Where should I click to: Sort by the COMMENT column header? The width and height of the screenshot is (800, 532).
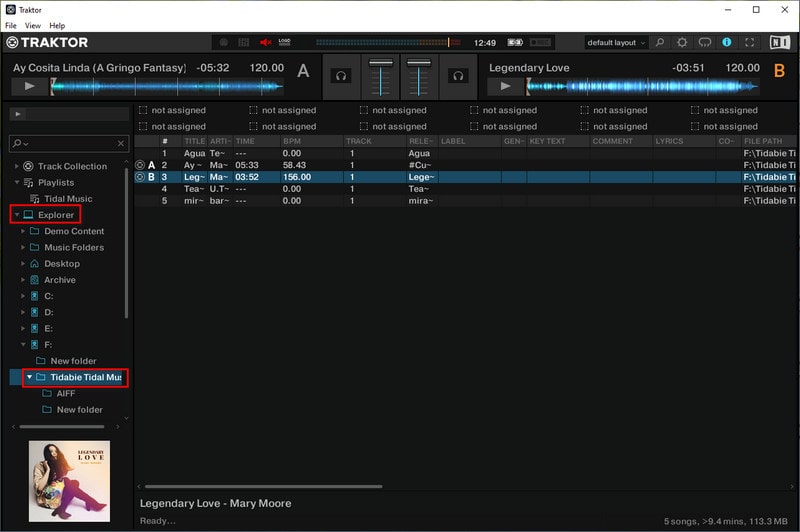point(621,141)
